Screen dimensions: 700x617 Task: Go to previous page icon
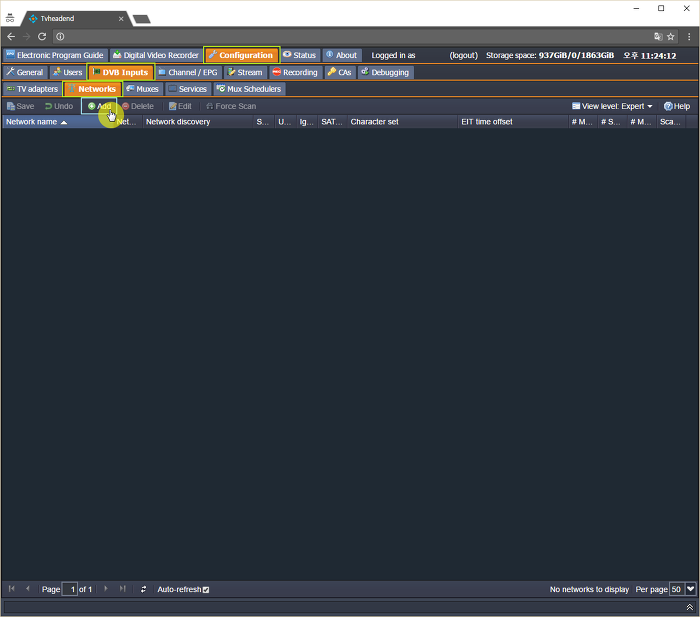click(28, 589)
